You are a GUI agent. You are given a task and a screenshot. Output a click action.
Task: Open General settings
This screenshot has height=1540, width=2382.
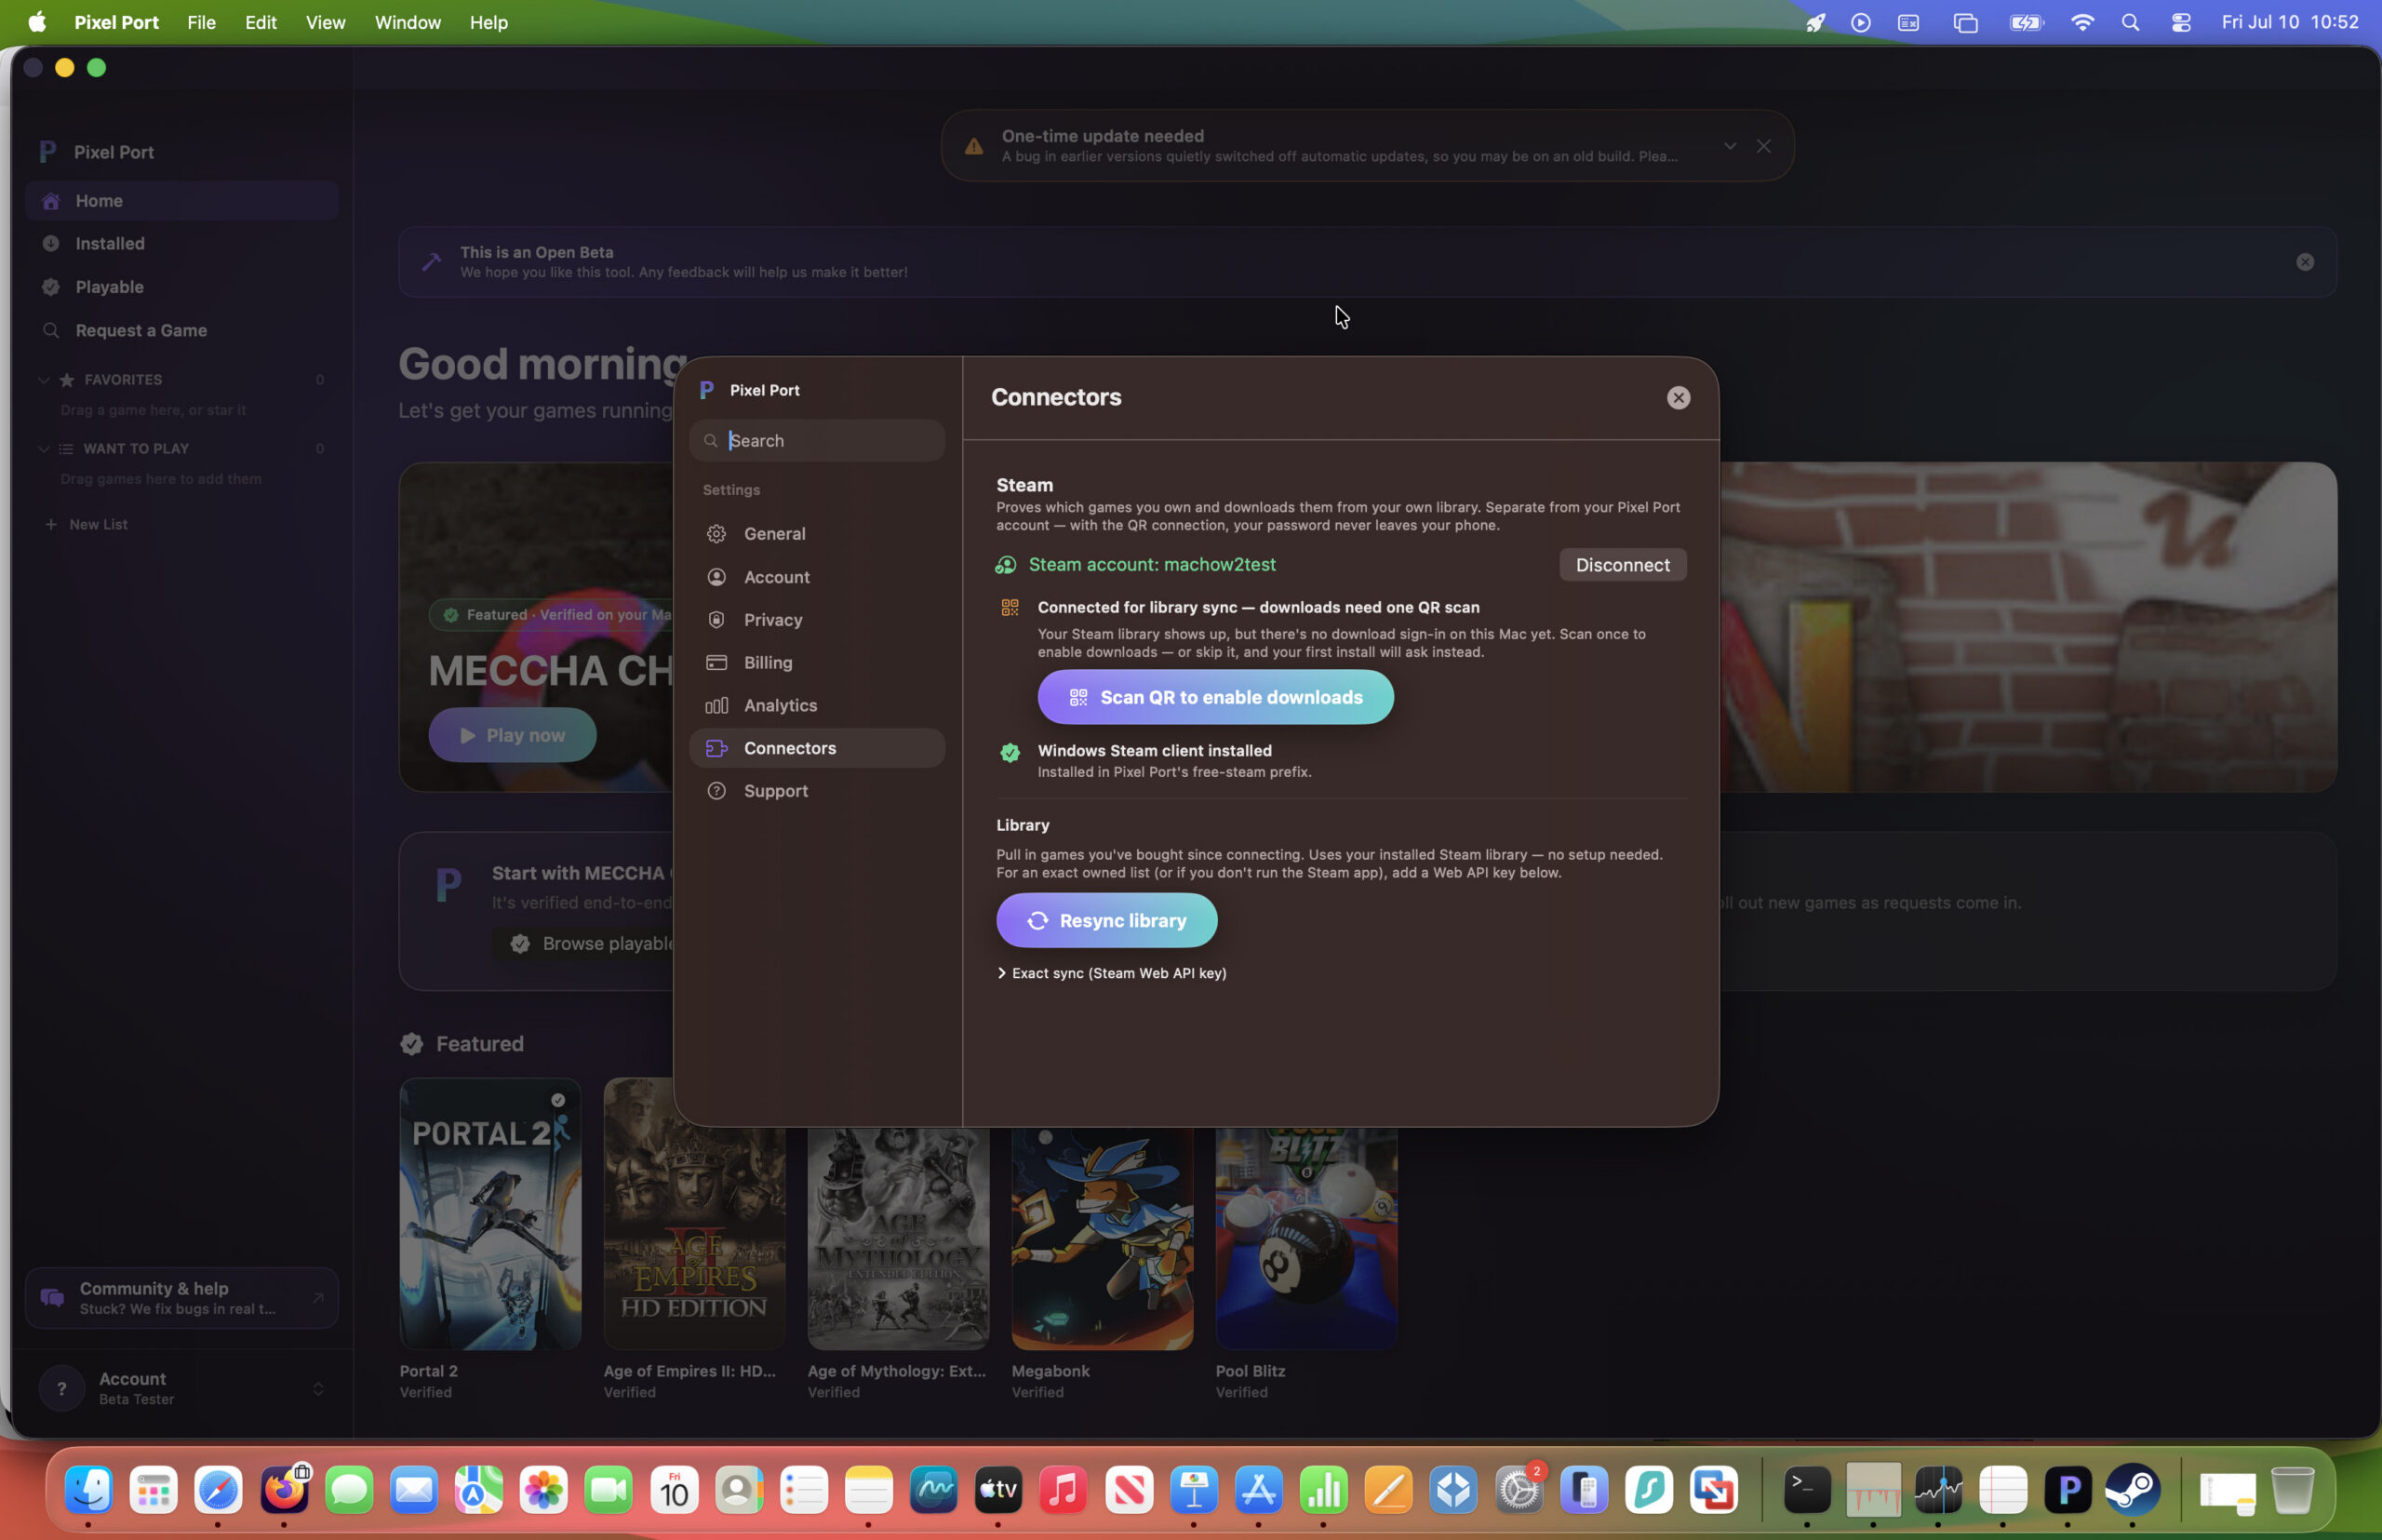816,533
